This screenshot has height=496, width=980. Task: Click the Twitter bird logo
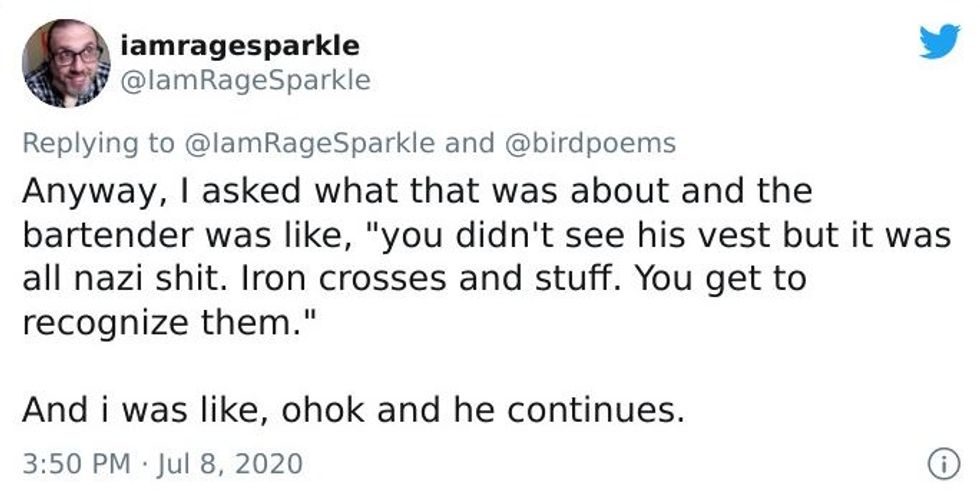[x=939, y=42]
